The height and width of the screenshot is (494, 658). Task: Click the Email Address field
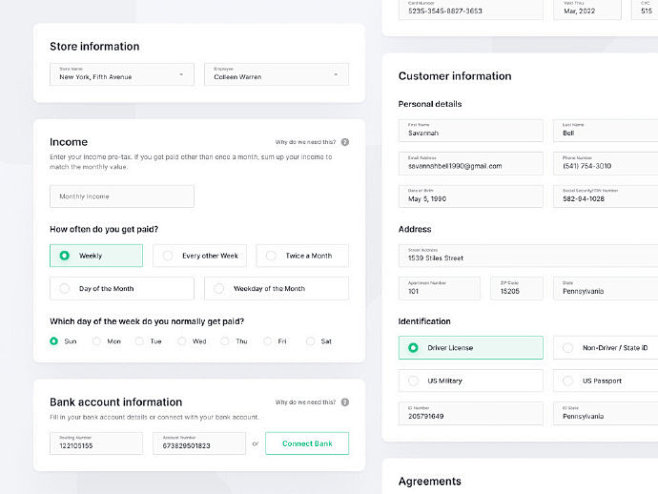point(470,163)
